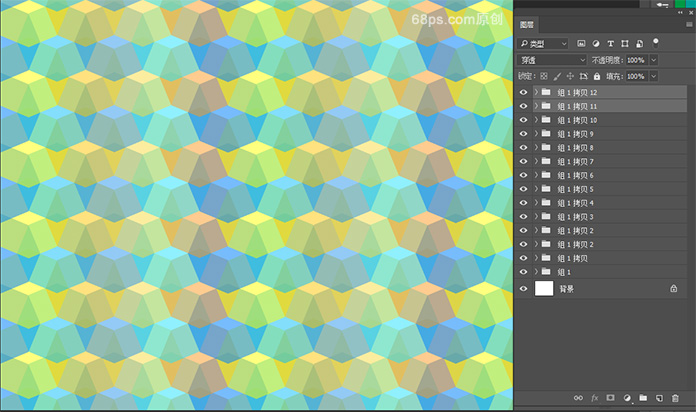Hide the 组 1 拷贝 6 group
Image resolution: width=696 pixels, height=412 pixels.
pyautogui.click(x=524, y=175)
